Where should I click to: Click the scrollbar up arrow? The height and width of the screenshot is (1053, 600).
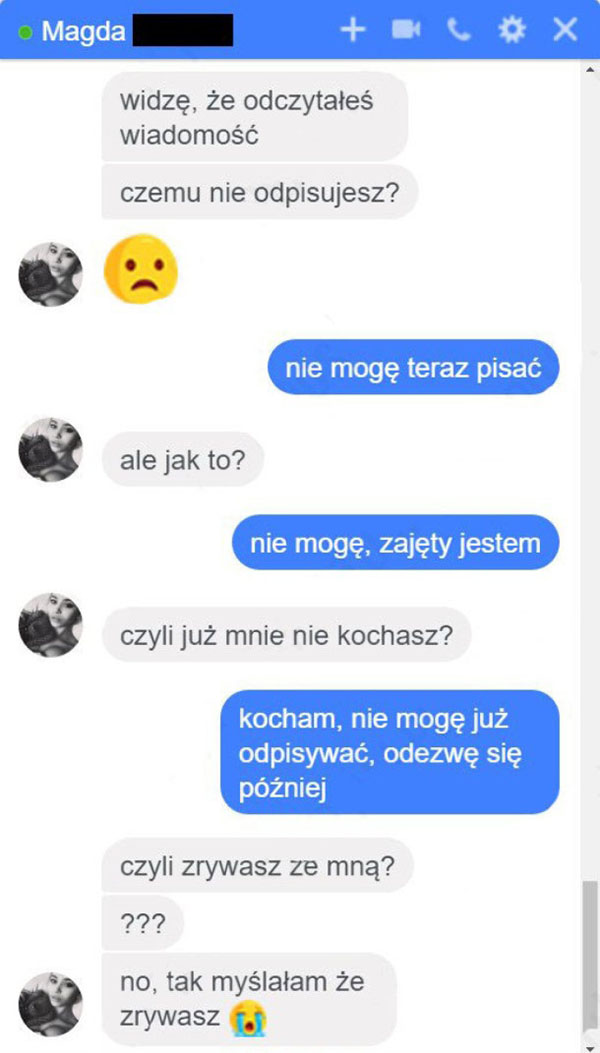[x=591, y=69]
